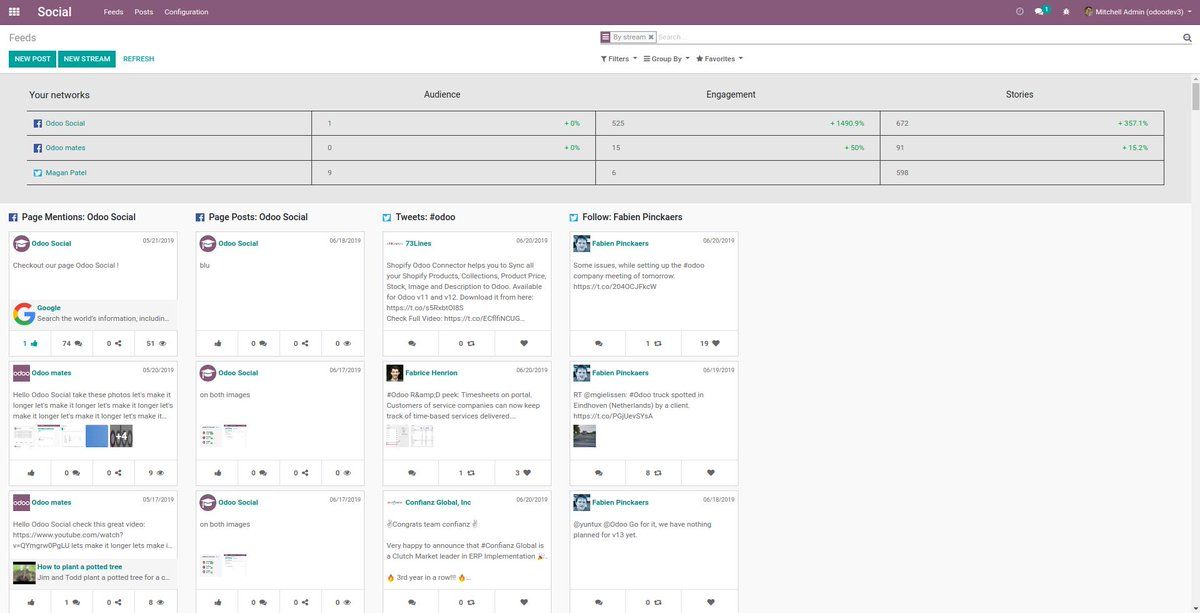Expand the Filters dropdown

click(x=618, y=59)
